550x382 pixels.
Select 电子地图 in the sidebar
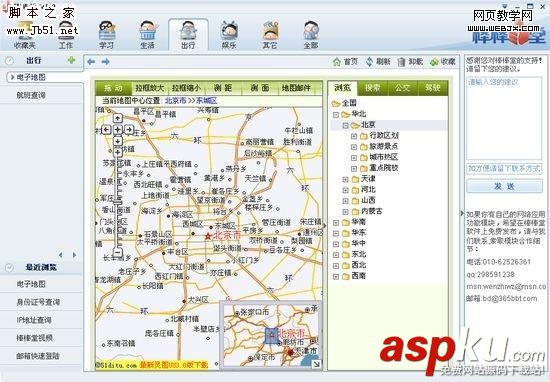coord(45,77)
